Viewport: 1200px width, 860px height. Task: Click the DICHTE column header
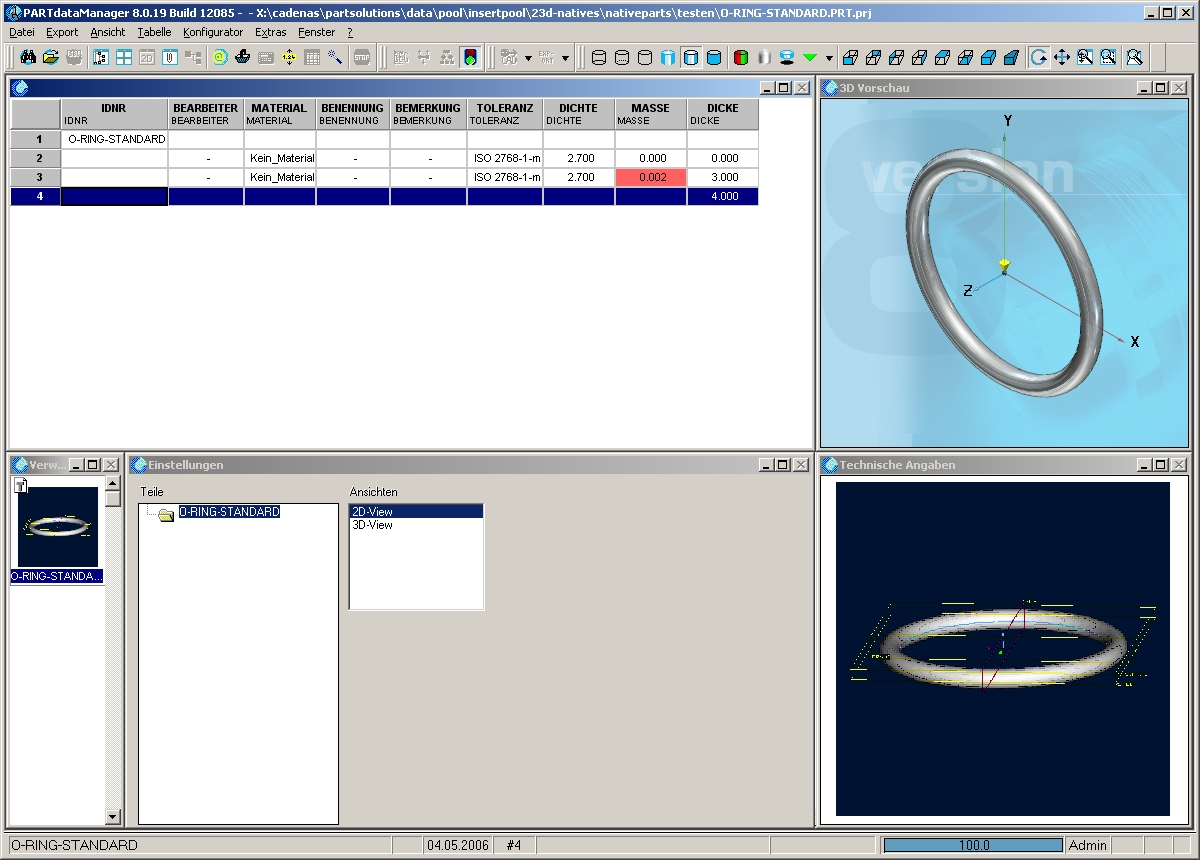tap(579, 114)
